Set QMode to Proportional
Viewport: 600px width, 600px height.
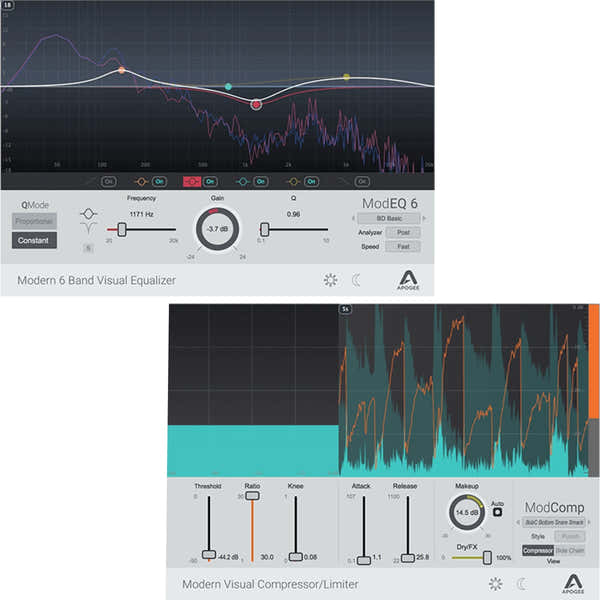(34, 221)
